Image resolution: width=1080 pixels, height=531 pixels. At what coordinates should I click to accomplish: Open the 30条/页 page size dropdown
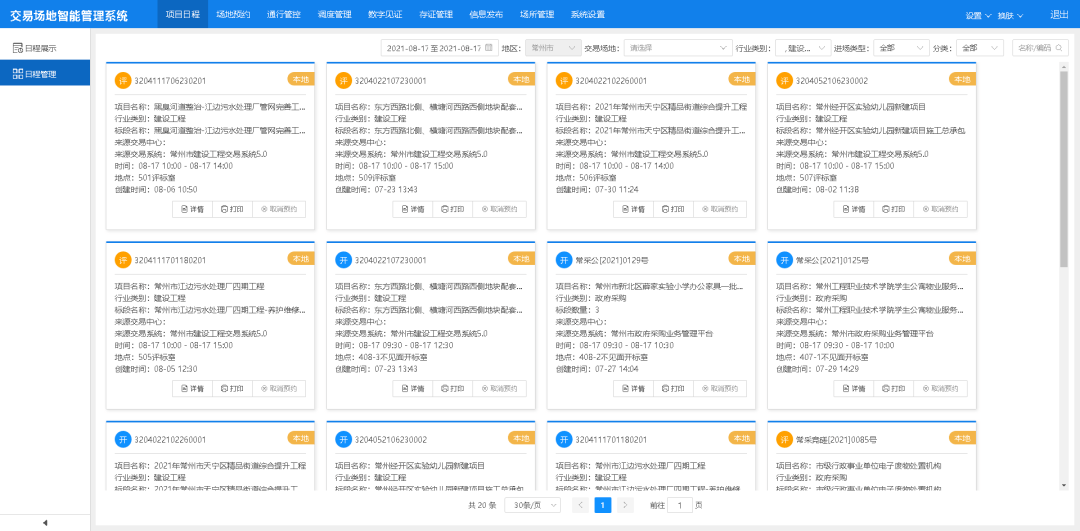click(532, 505)
